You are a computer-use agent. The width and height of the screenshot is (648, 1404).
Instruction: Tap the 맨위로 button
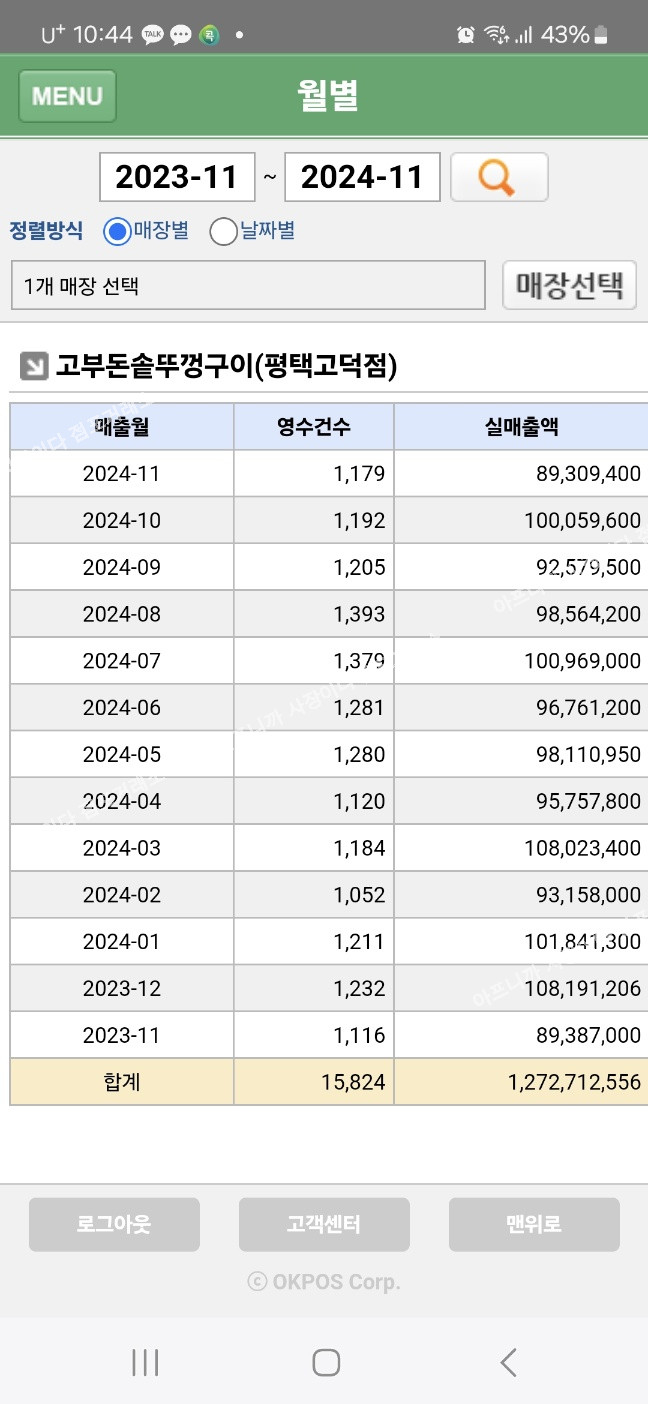pos(534,1224)
